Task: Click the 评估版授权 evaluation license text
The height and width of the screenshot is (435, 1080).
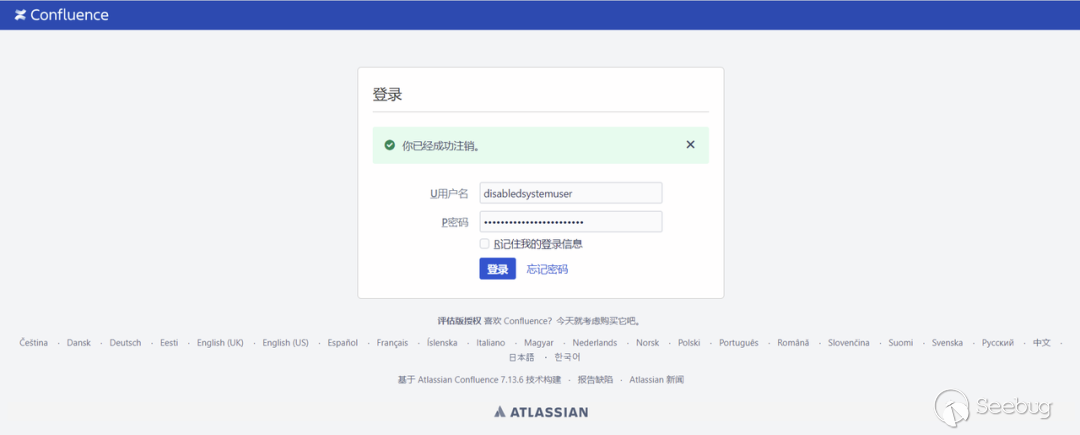Action: [458, 321]
